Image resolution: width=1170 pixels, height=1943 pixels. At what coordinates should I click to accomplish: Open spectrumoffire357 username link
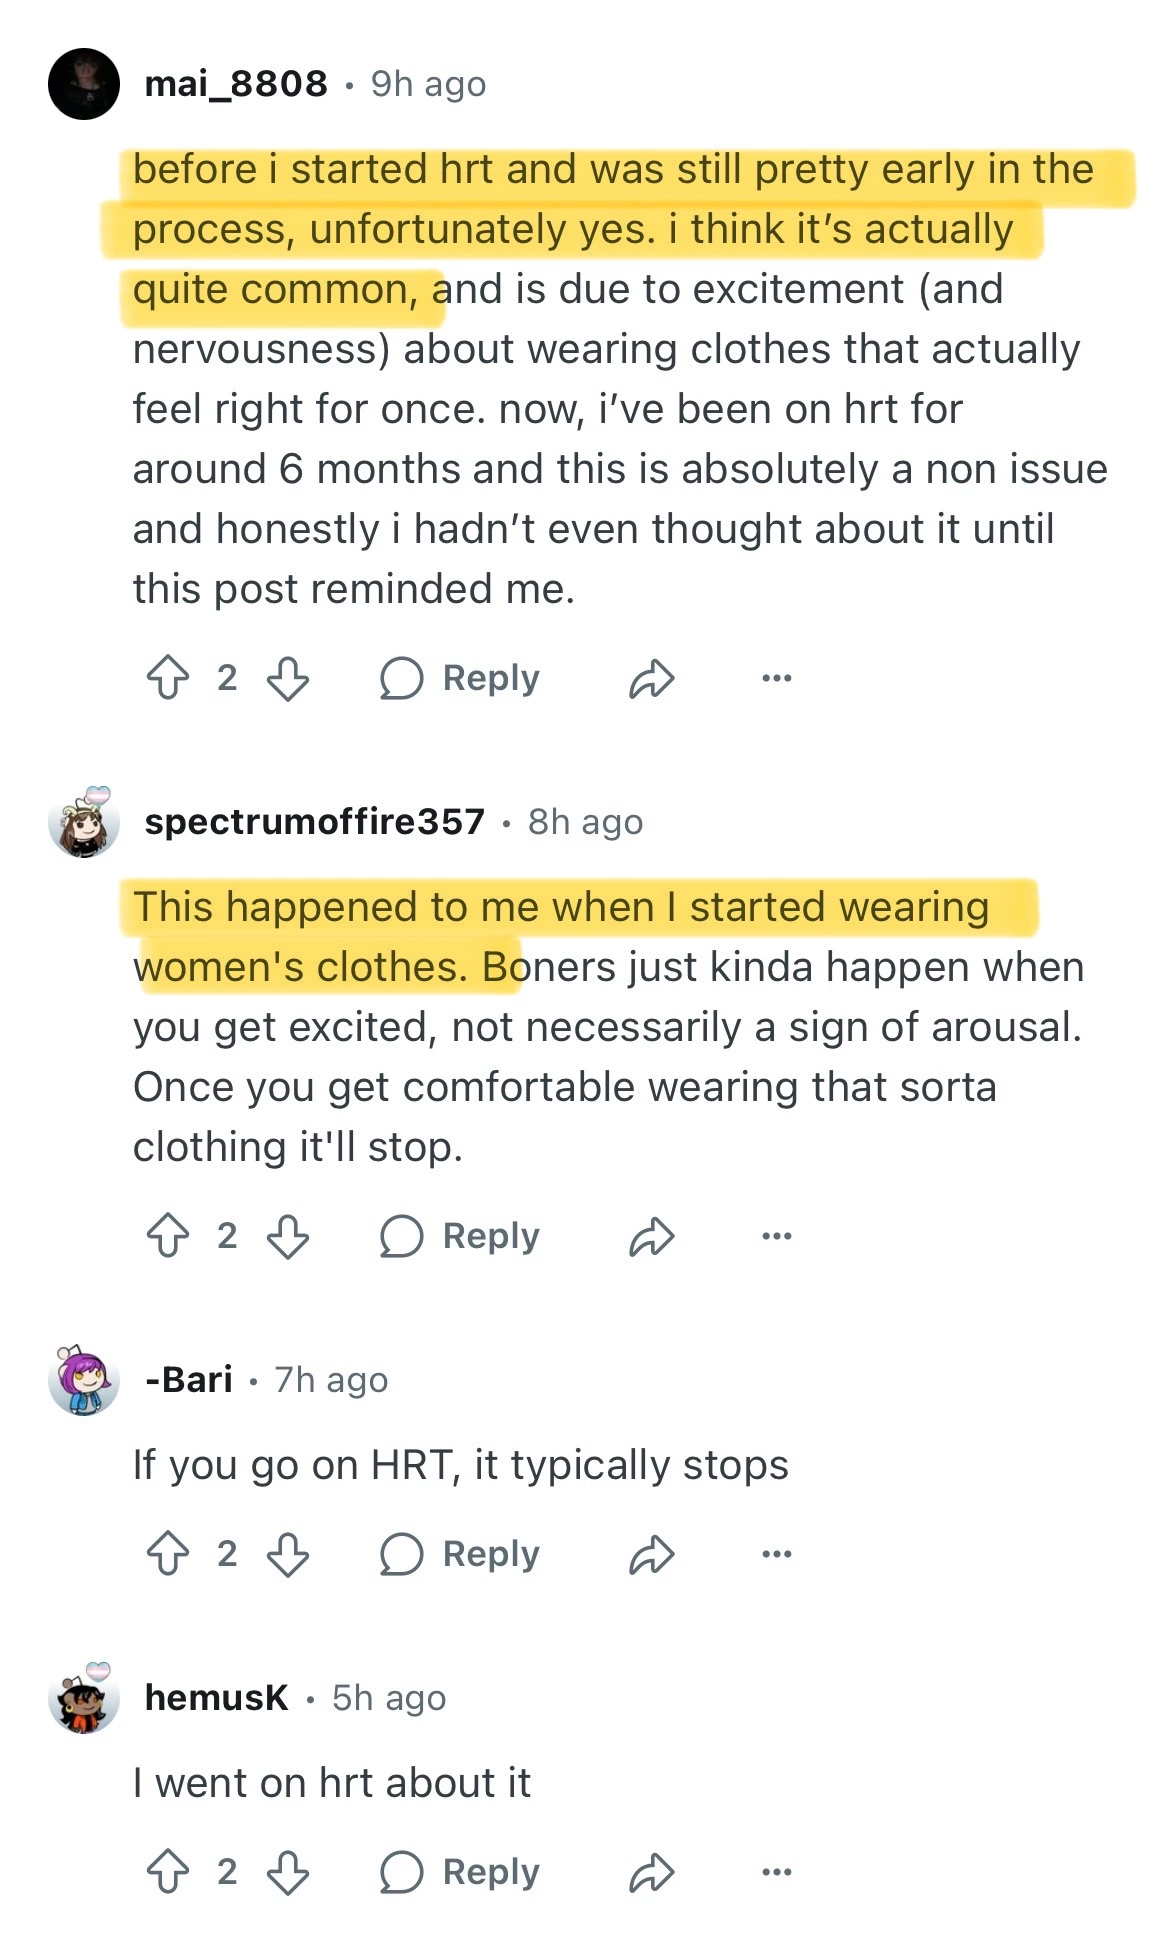click(314, 822)
